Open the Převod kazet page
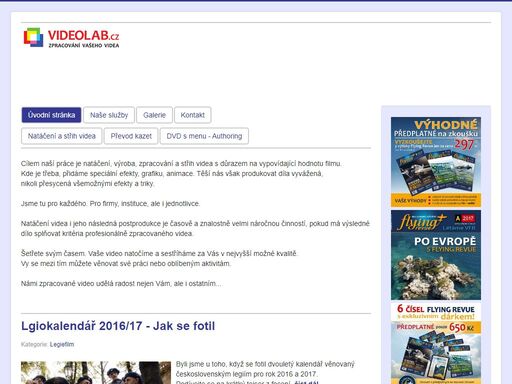 [131, 136]
